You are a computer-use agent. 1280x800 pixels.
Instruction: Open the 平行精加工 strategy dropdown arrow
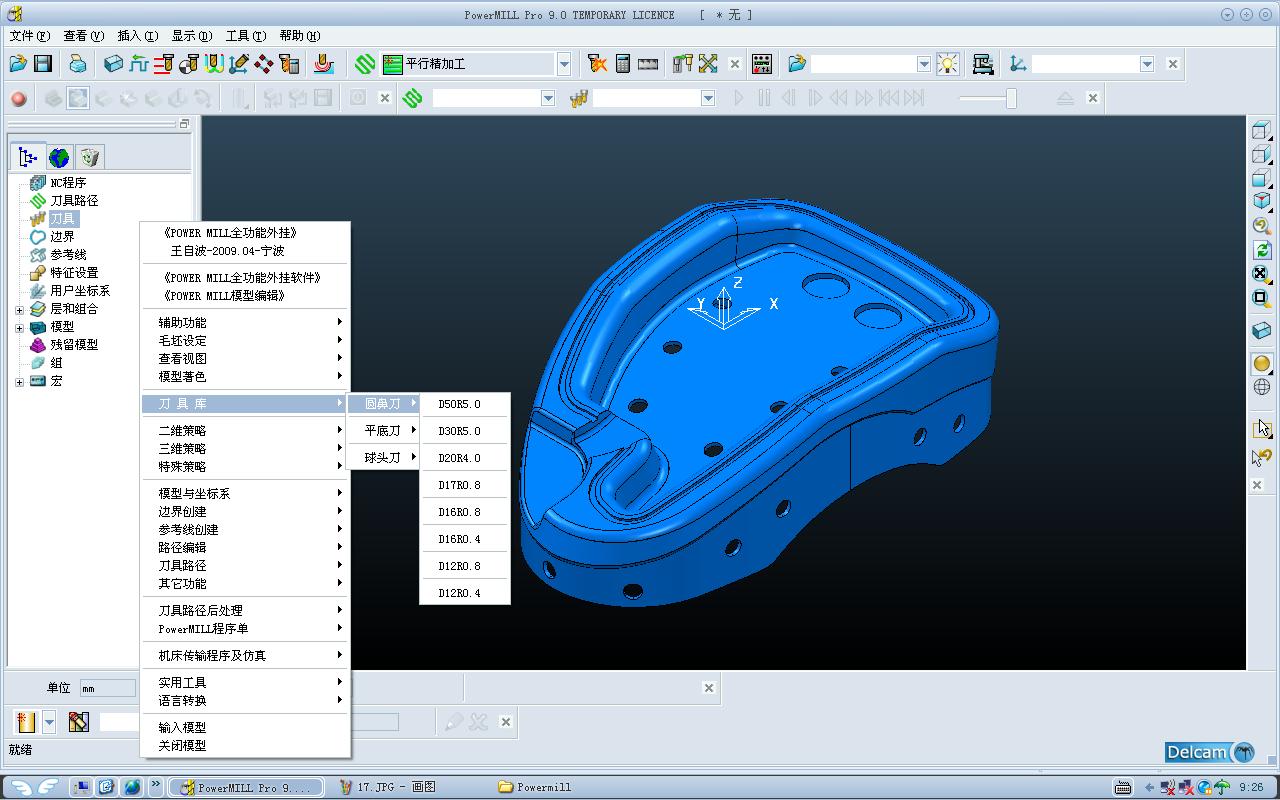(564, 64)
